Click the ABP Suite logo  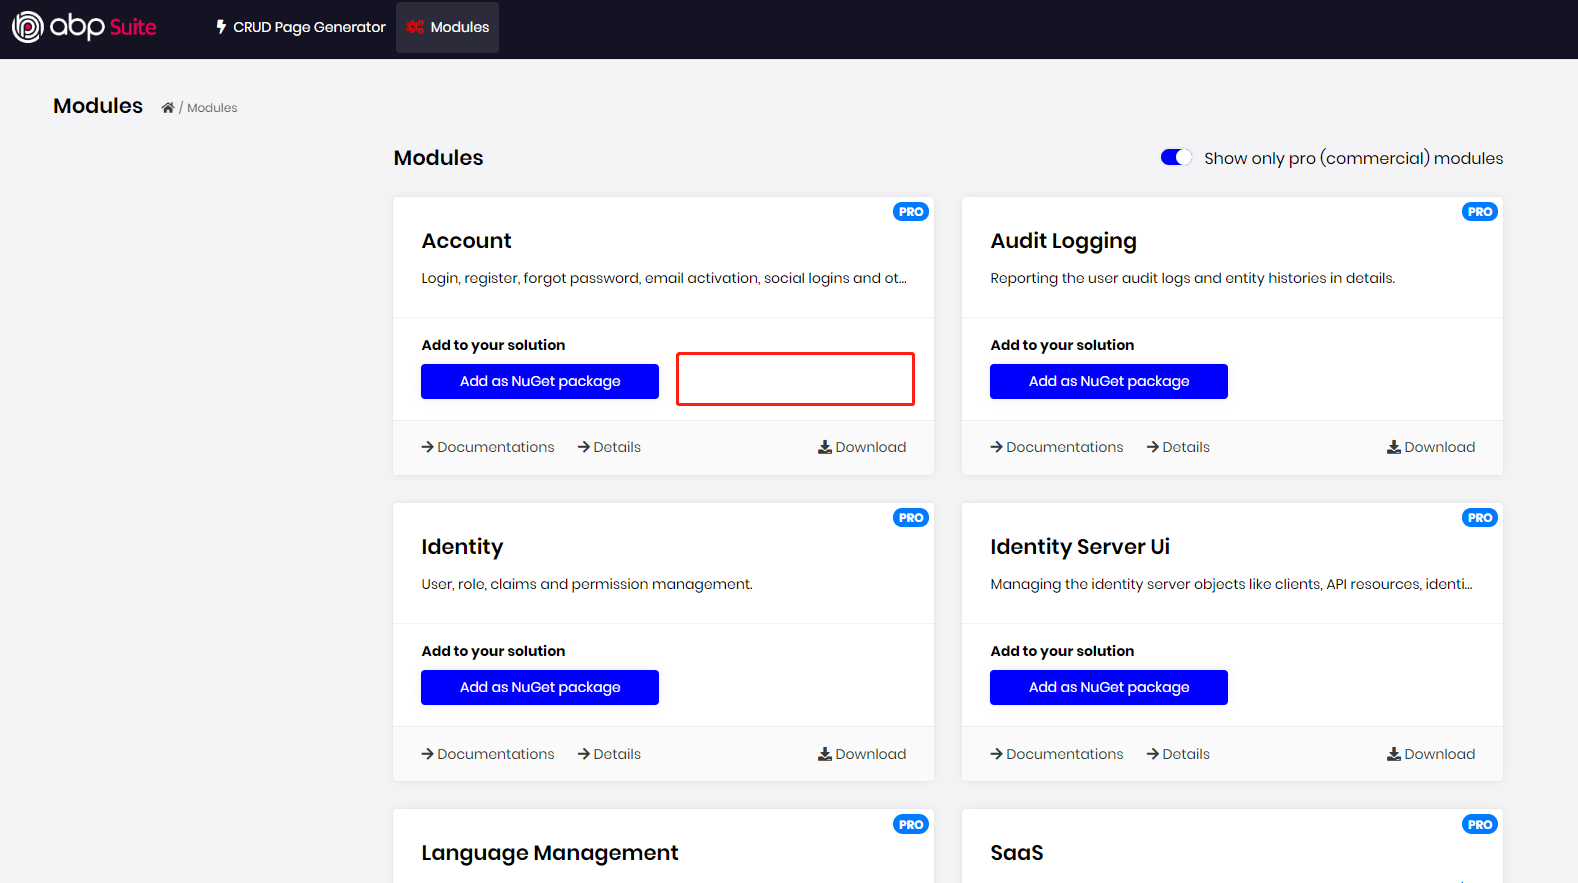tap(84, 27)
